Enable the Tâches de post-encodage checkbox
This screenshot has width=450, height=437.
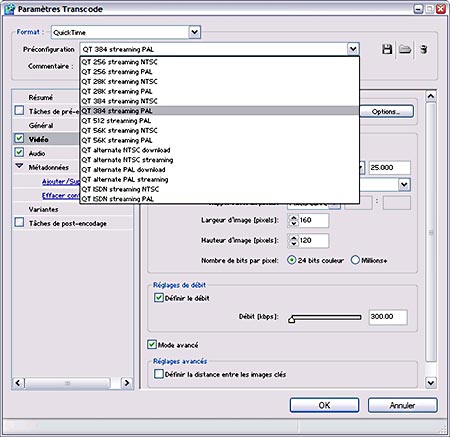point(19,222)
